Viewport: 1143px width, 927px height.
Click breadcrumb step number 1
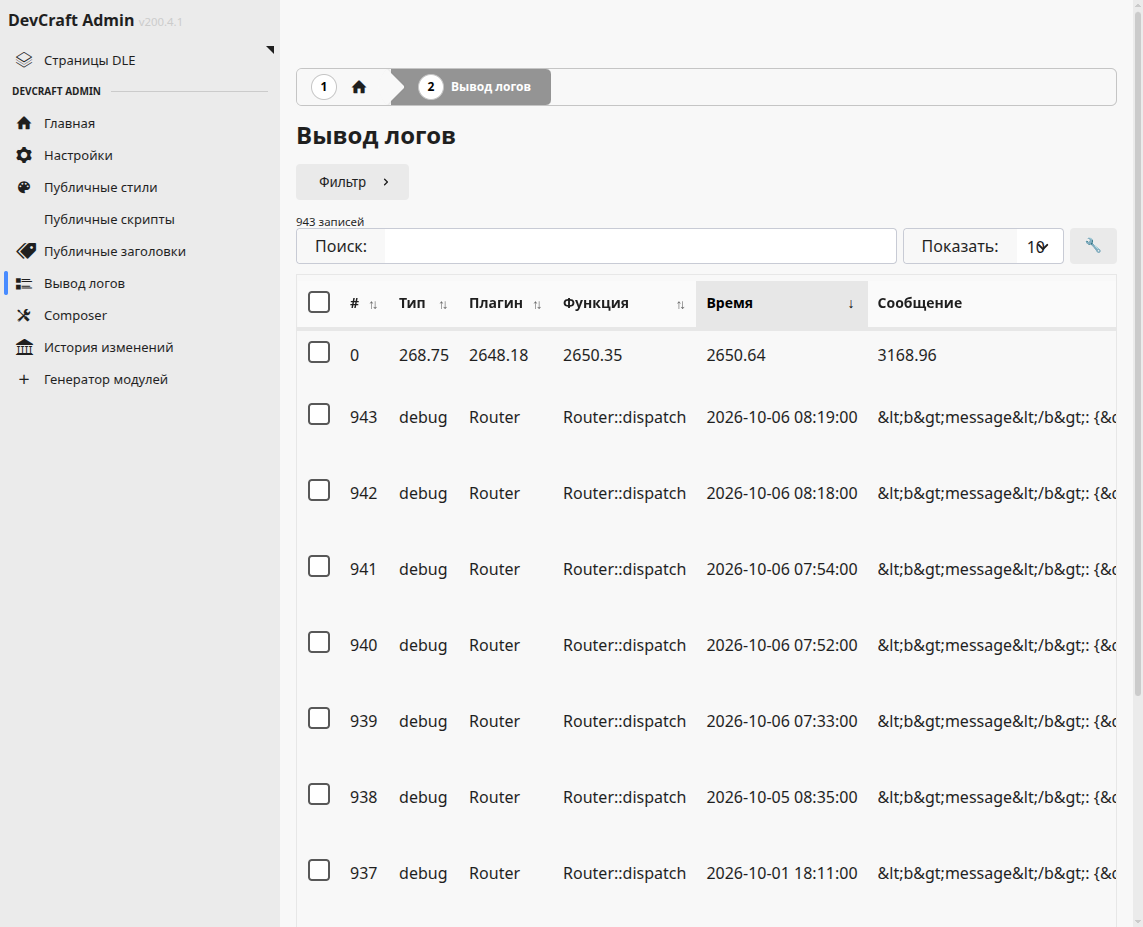[324, 87]
